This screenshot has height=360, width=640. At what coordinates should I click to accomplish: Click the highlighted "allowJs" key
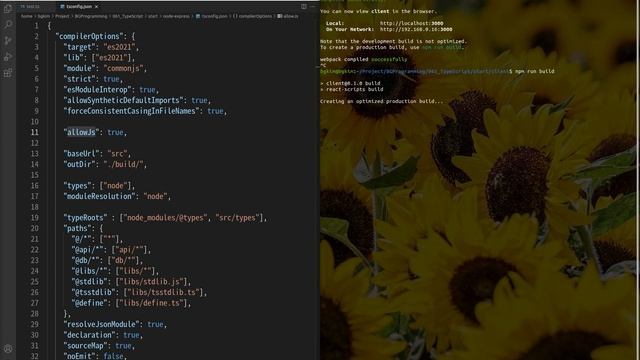coord(81,132)
